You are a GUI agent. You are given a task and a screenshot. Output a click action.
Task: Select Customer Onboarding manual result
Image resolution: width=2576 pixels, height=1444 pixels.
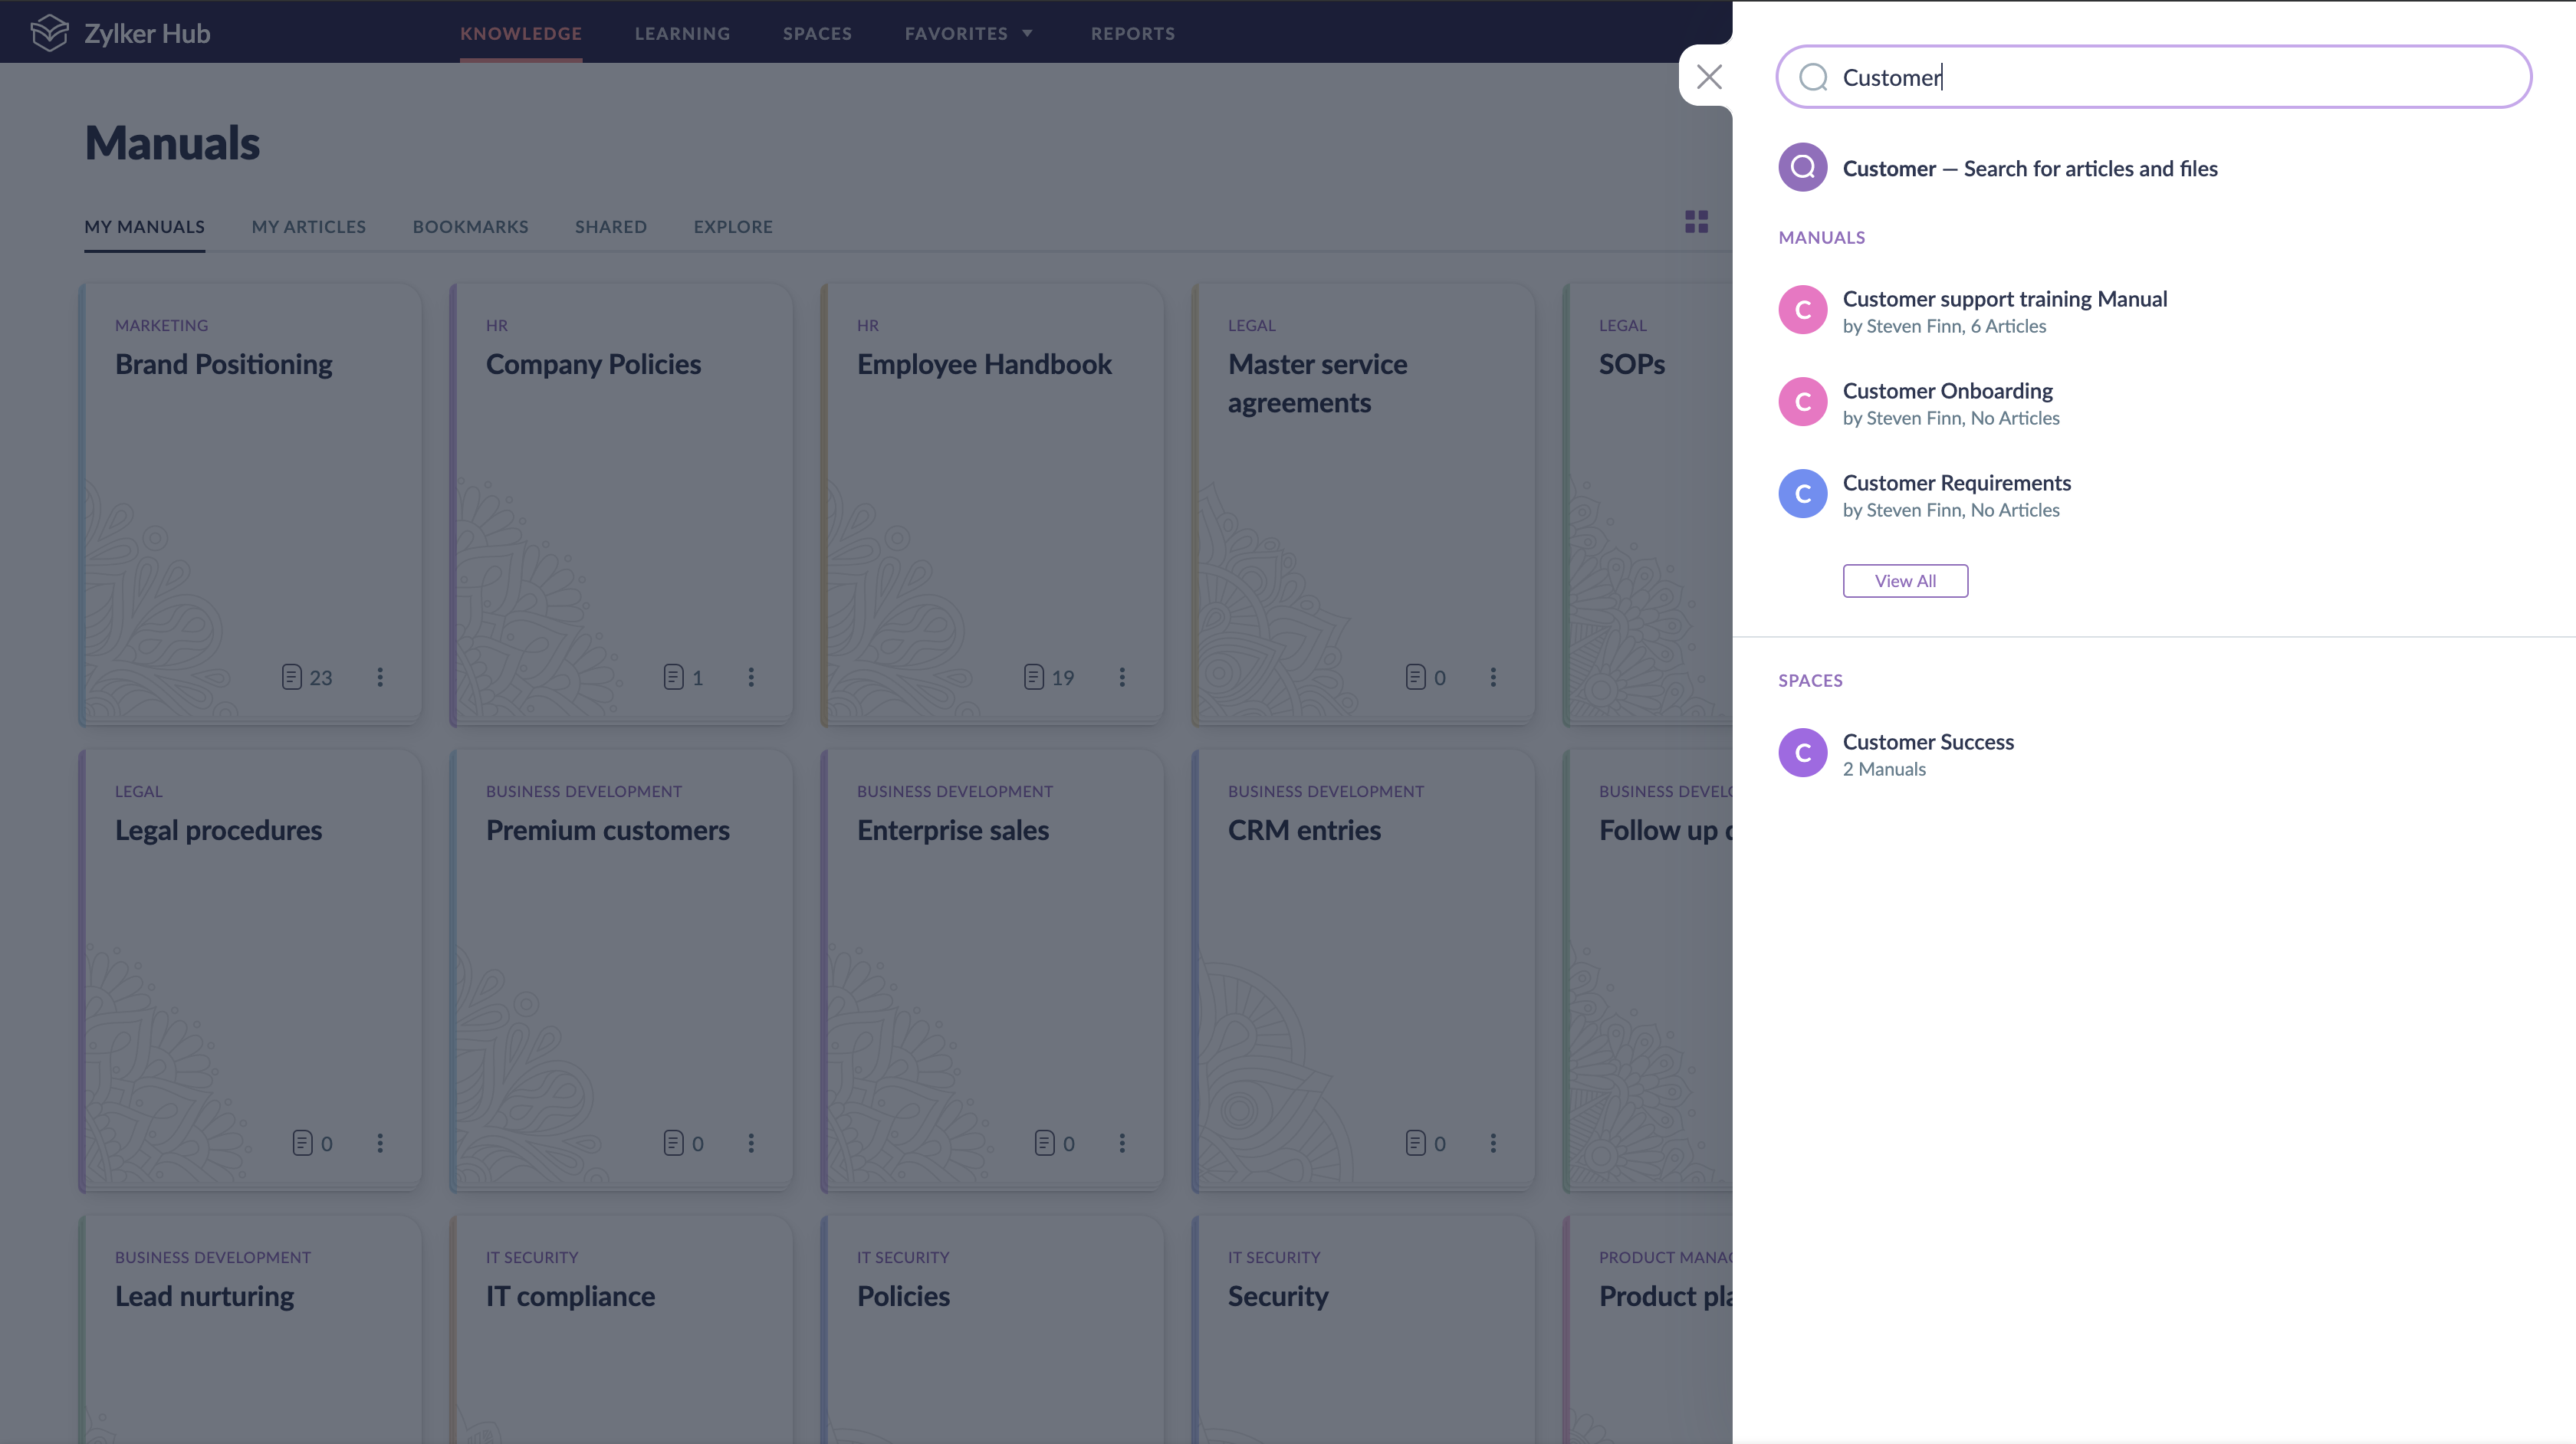coord(1947,391)
